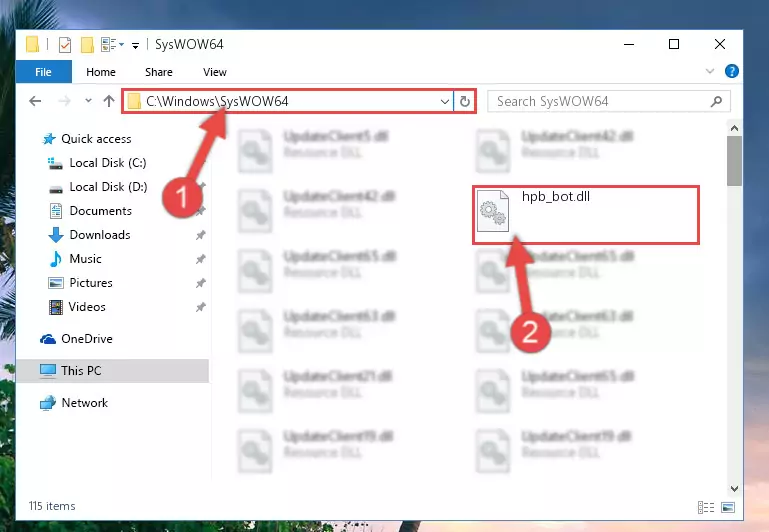Open the Customize Quick Access Toolbar arrow
The width and height of the screenshot is (769, 532).
pos(135,45)
